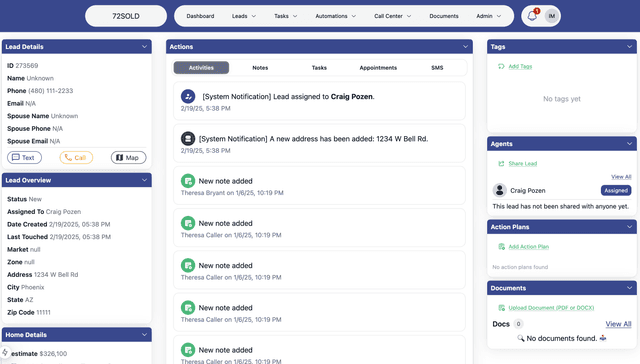
Task: Open Documents in the top navigation
Action: pos(444,16)
